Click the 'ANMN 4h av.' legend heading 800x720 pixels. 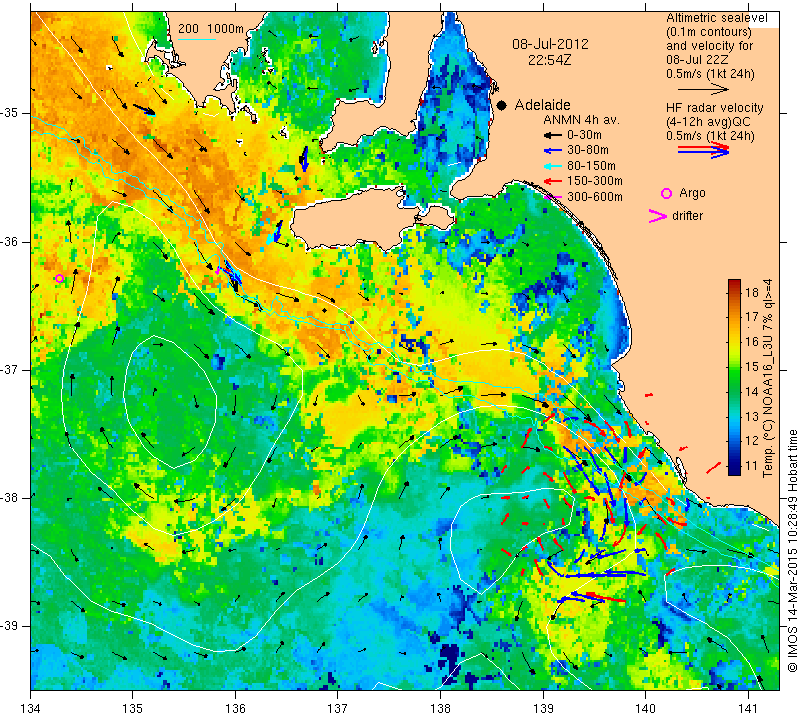(581, 120)
